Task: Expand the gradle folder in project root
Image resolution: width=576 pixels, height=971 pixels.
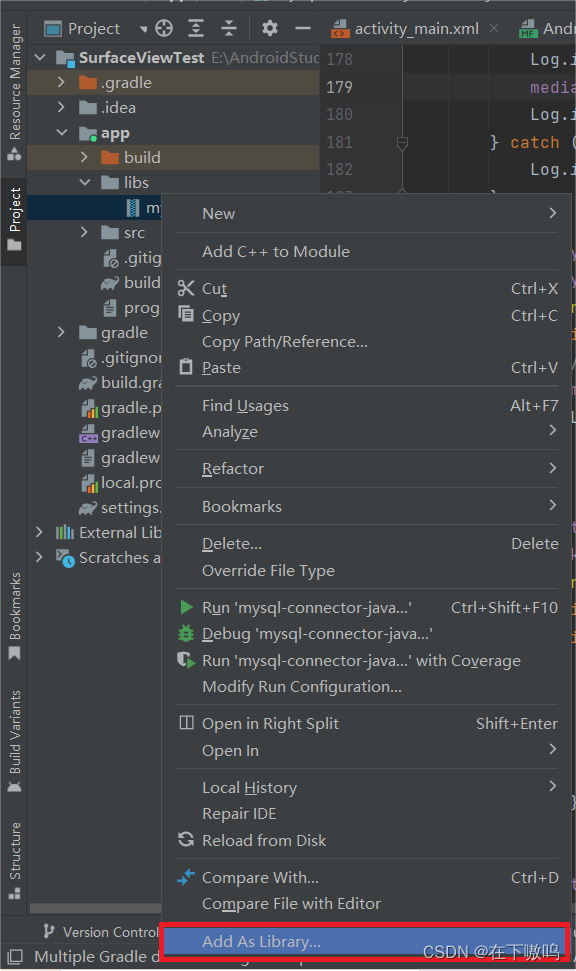Action: [x=61, y=333]
